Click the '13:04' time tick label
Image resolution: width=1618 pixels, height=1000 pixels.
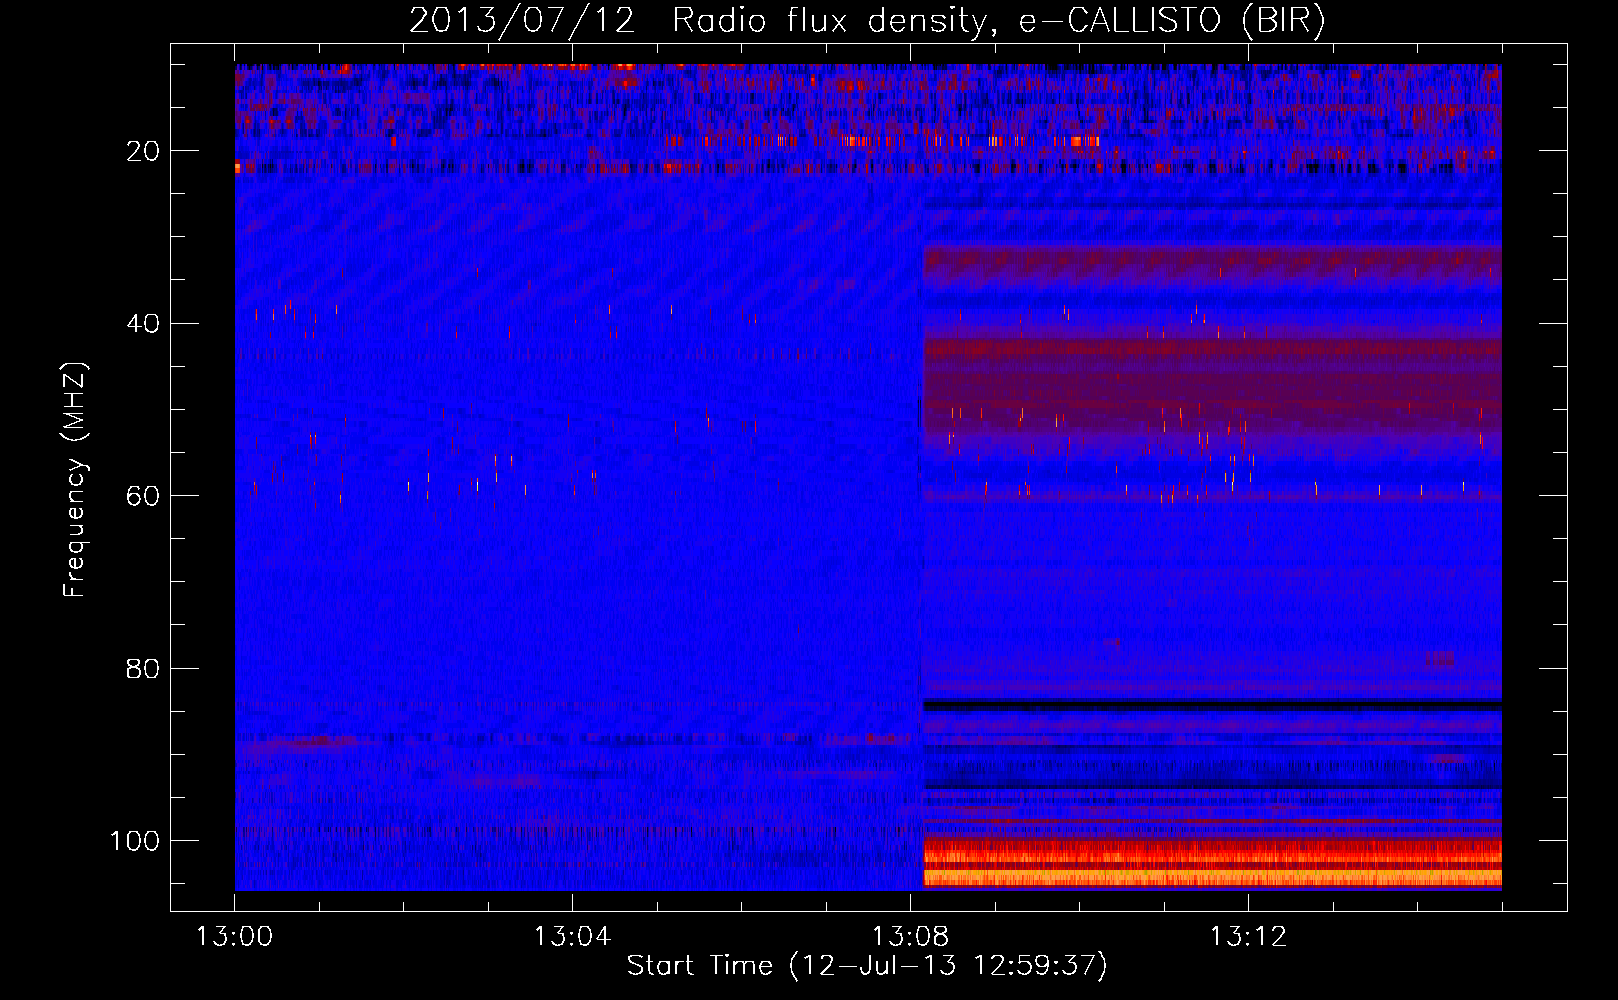(x=573, y=937)
